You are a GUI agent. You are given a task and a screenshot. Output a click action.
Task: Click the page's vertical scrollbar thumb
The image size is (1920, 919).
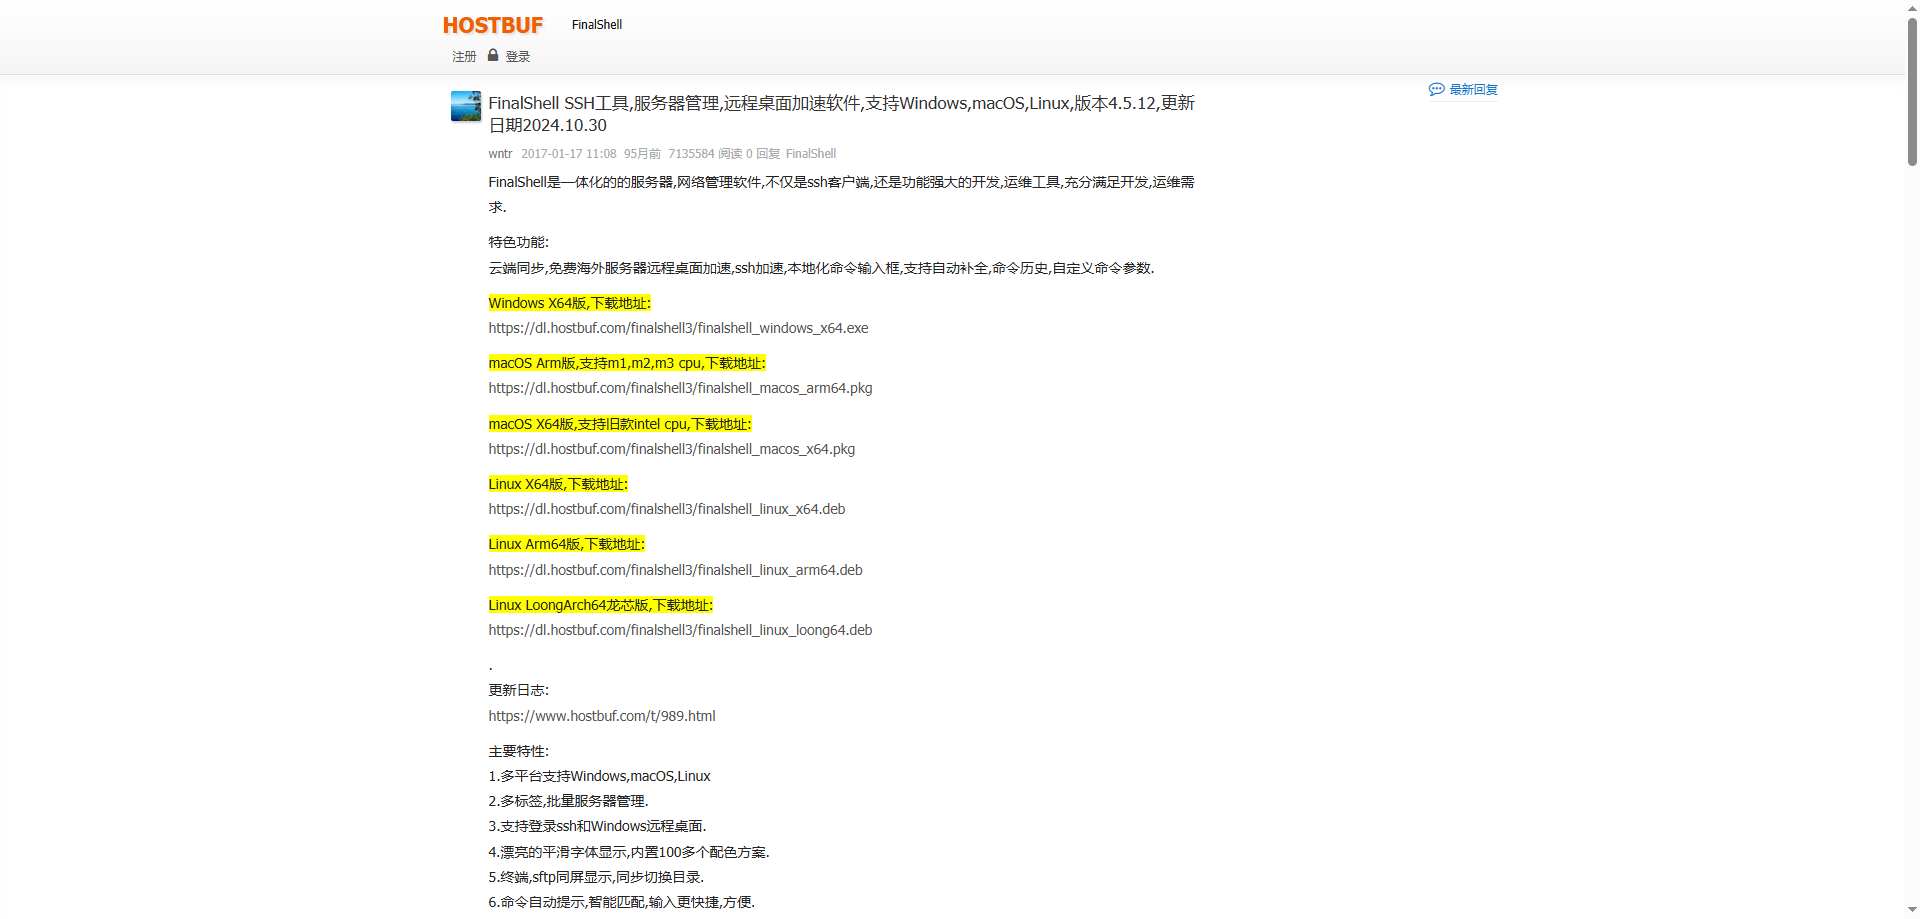pos(1912,90)
